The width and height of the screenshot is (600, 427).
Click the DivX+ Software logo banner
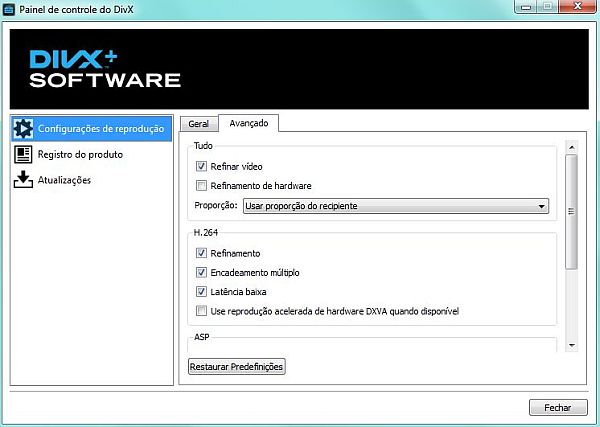[x=299, y=69]
